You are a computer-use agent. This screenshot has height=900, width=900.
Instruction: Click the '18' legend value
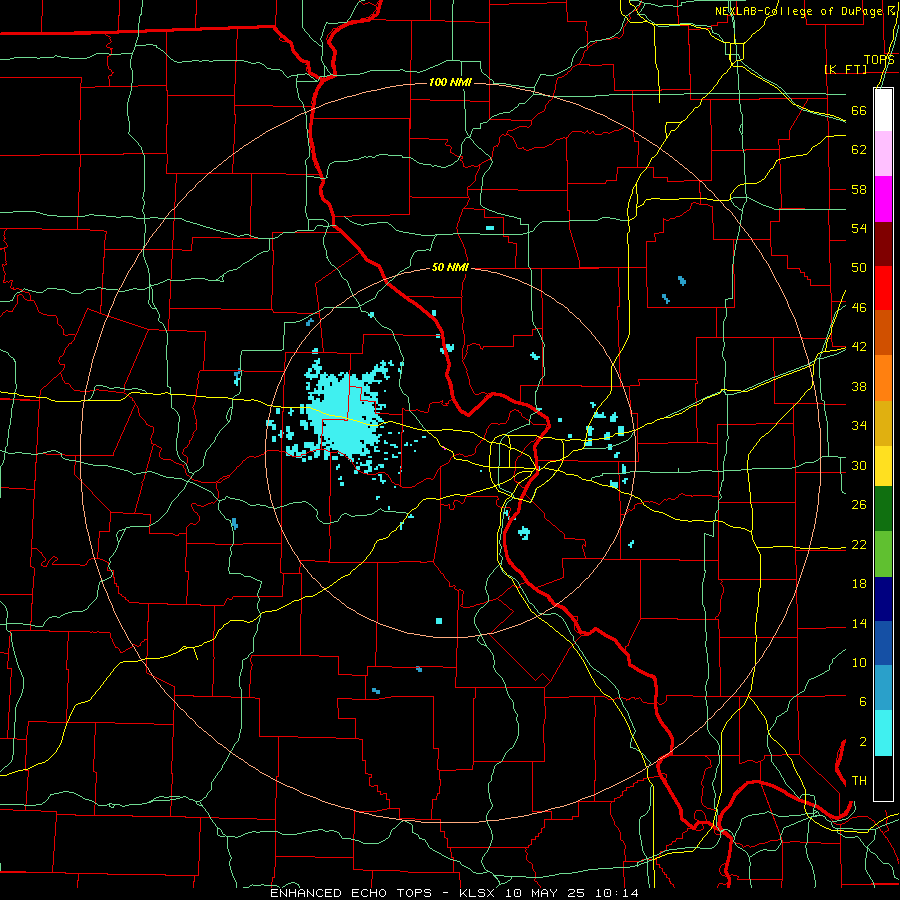click(x=859, y=584)
